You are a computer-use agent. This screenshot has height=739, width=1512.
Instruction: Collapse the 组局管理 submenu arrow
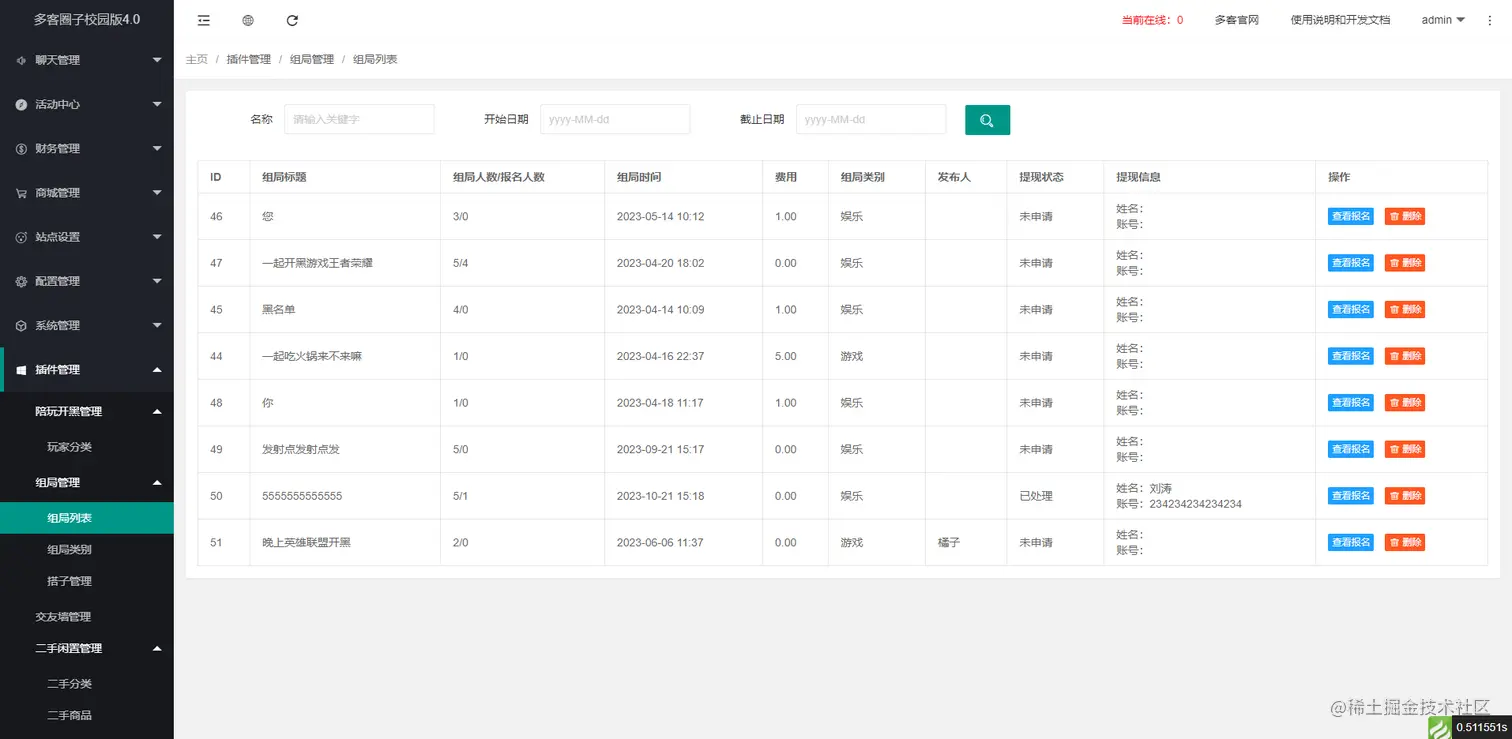pyautogui.click(x=157, y=483)
